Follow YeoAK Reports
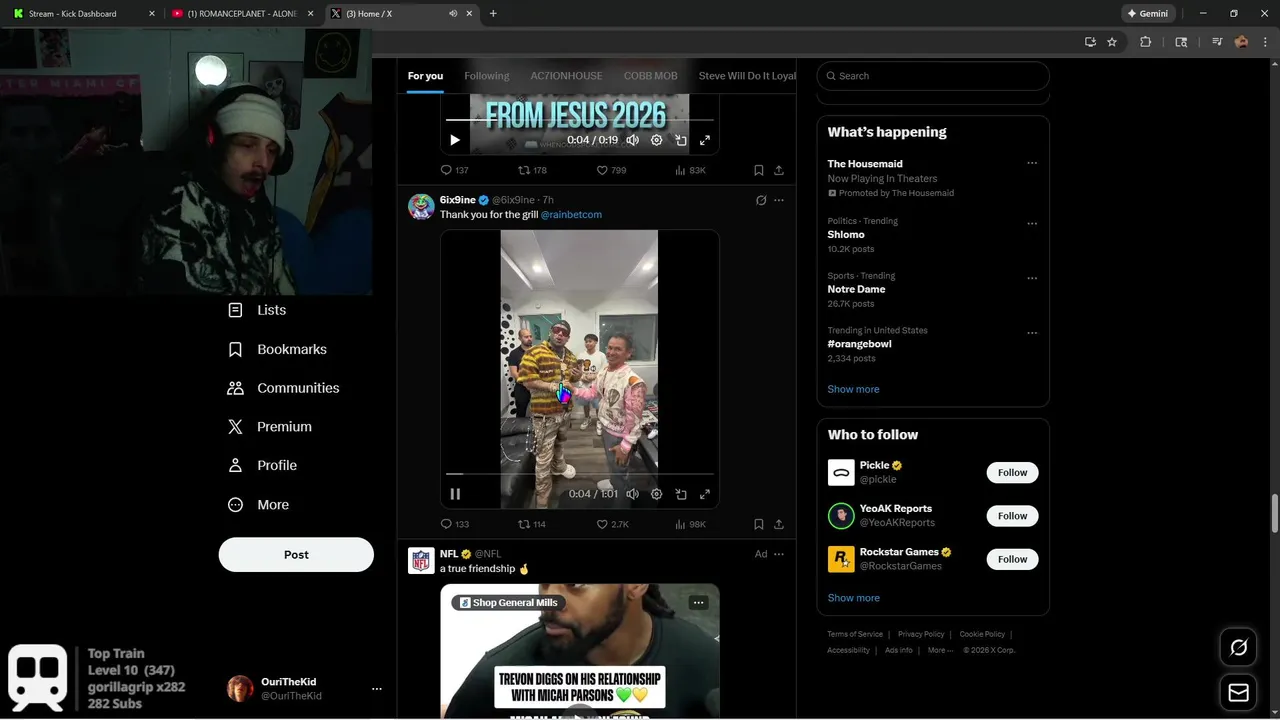 click(x=1012, y=516)
